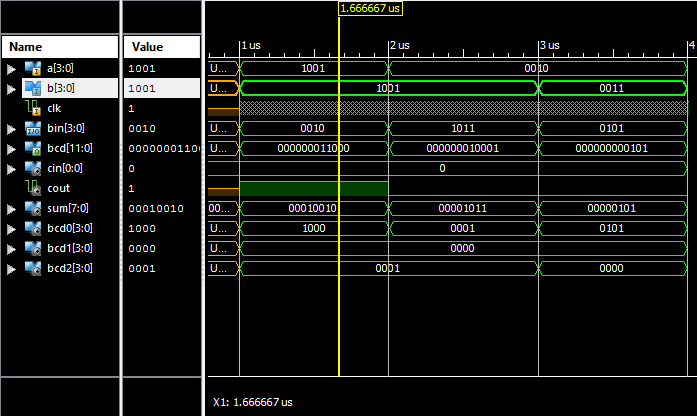
Task: Click value 0010 in the bin[3:0] row
Action: pyautogui.click(x=142, y=128)
